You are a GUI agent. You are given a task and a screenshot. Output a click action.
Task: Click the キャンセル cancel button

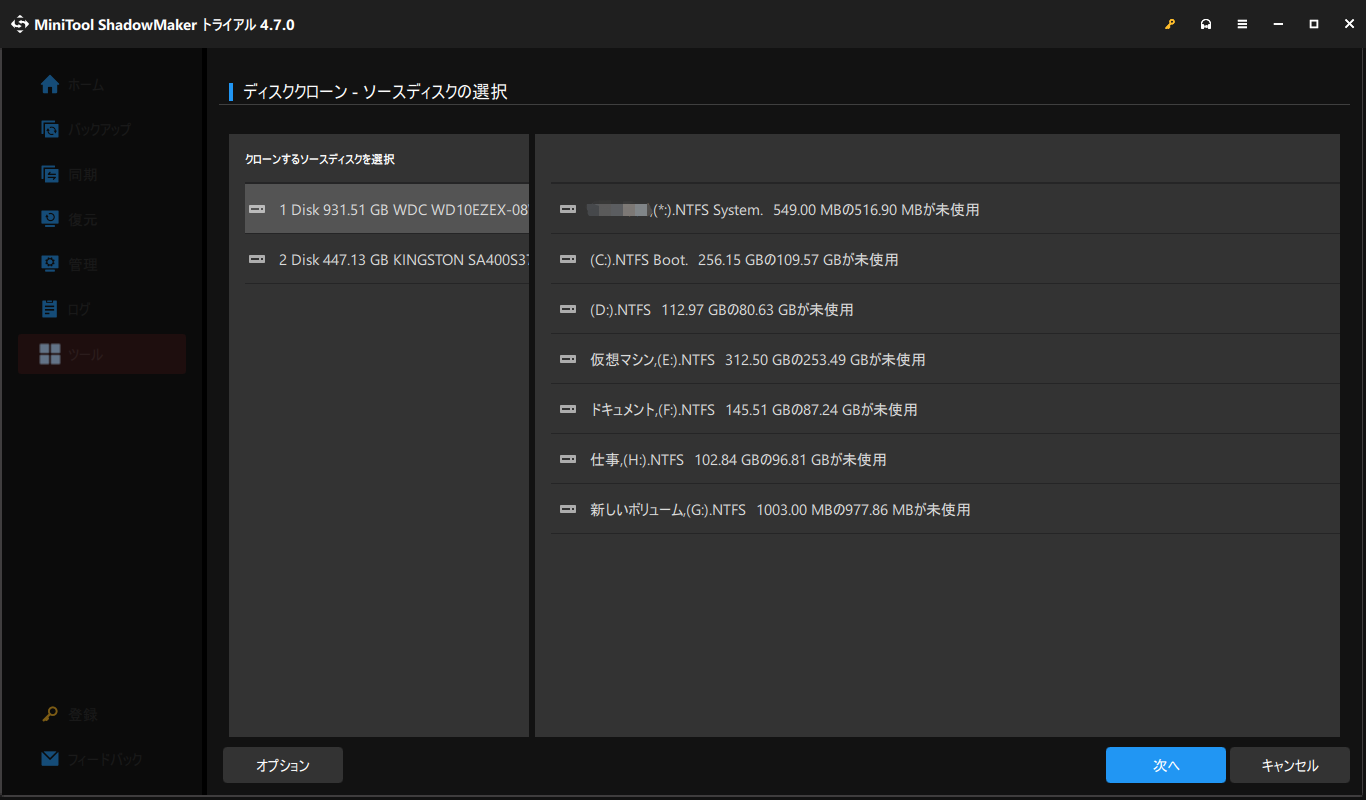pyautogui.click(x=1290, y=765)
